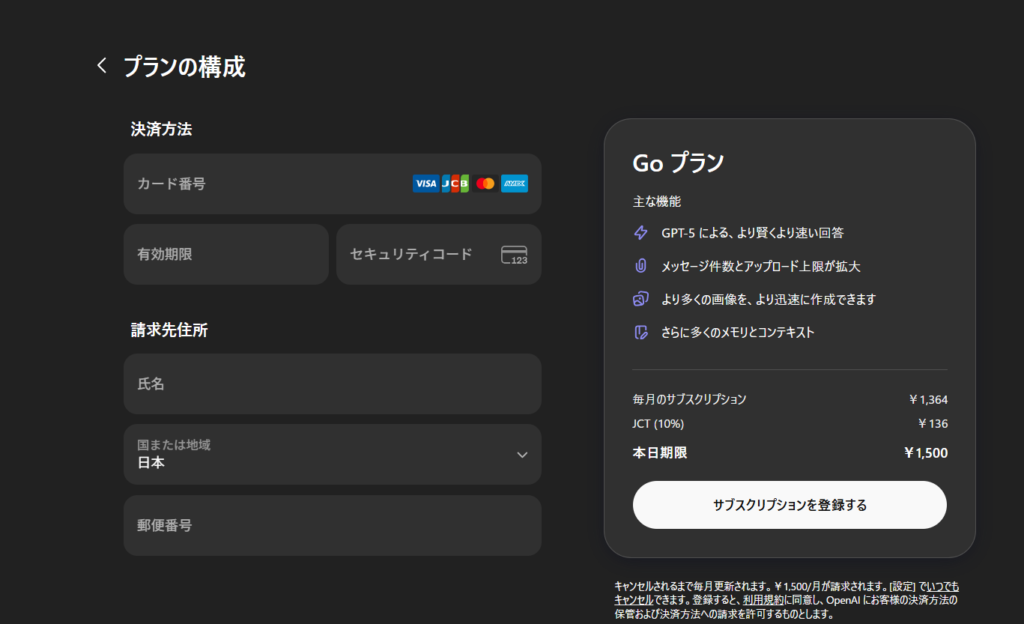Image resolution: width=1024 pixels, height=624 pixels.
Task: Select the 有効期限 expiry date field
Action: [x=226, y=254]
